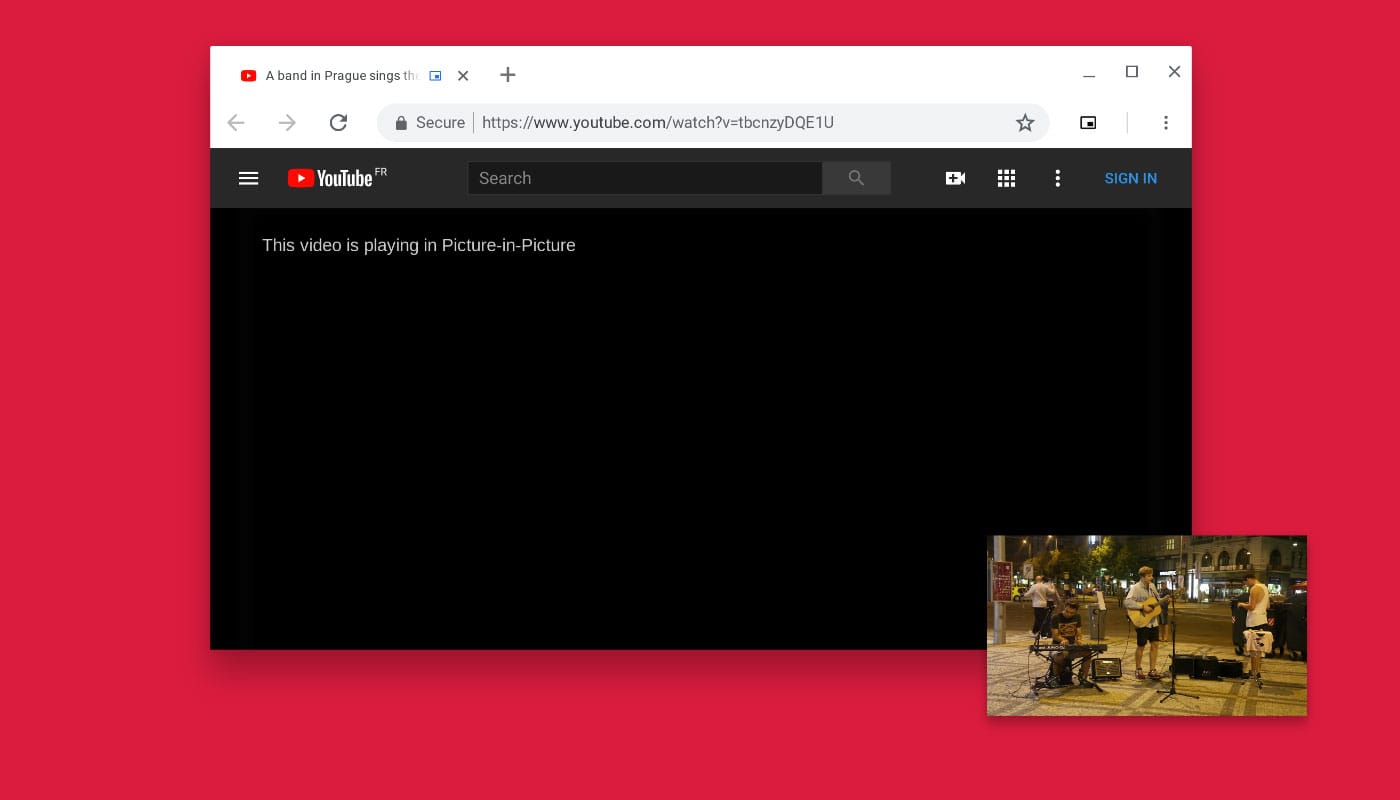
Task: Minimize the Chrome window
Action: pos(1089,75)
